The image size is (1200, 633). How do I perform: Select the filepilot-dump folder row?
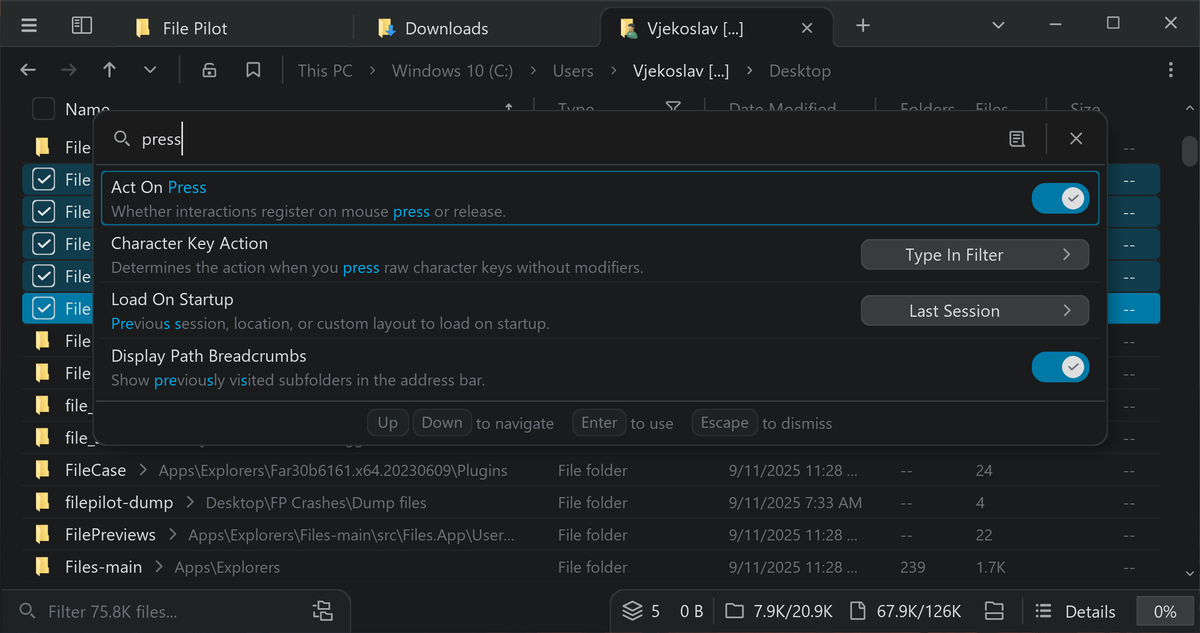click(590, 502)
